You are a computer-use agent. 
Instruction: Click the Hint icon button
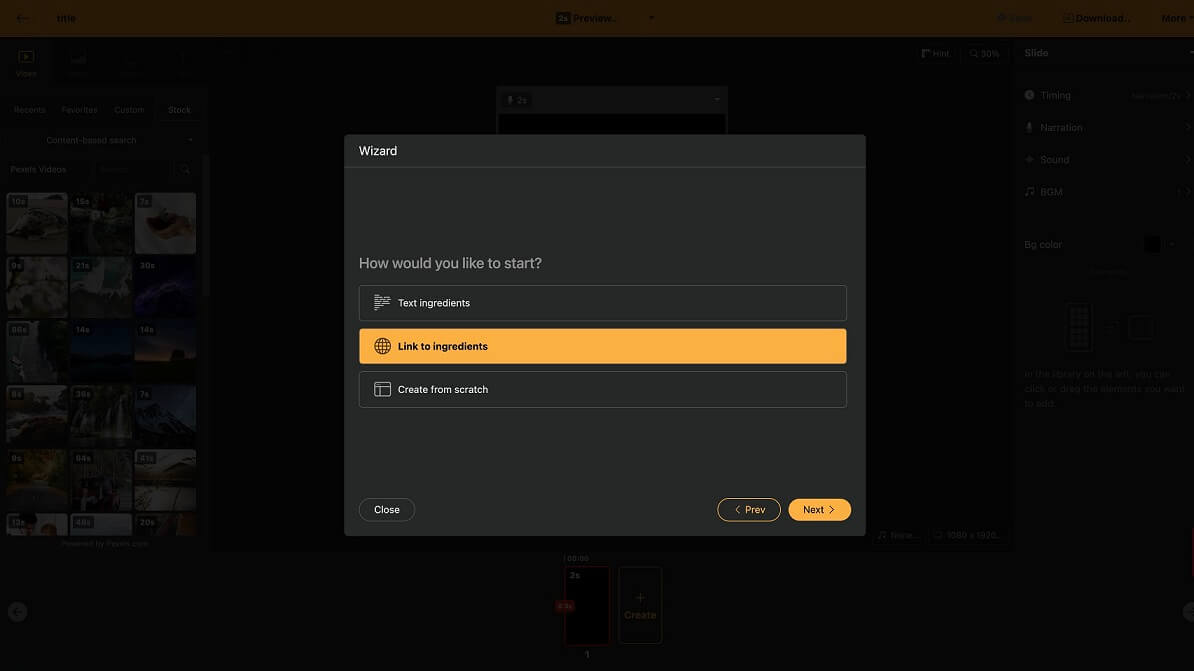[936, 54]
